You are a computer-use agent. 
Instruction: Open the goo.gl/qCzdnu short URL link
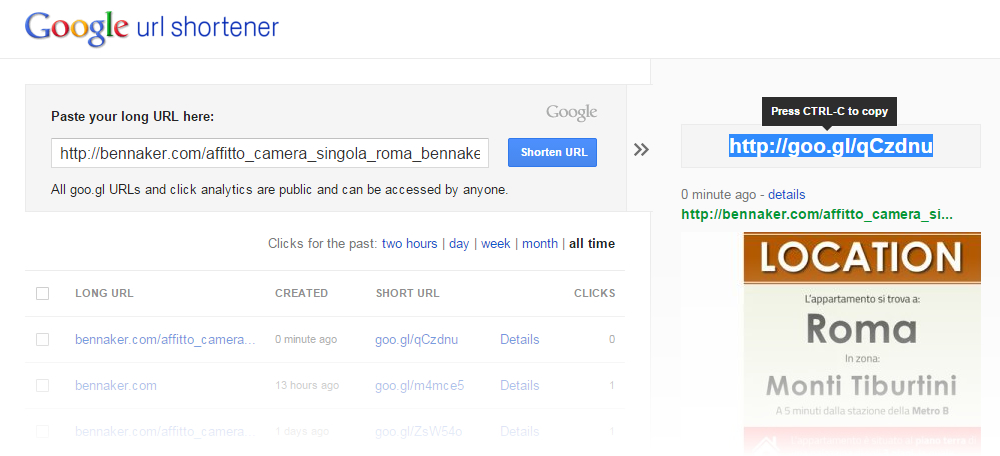pyautogui.click(x=416, y=339)
